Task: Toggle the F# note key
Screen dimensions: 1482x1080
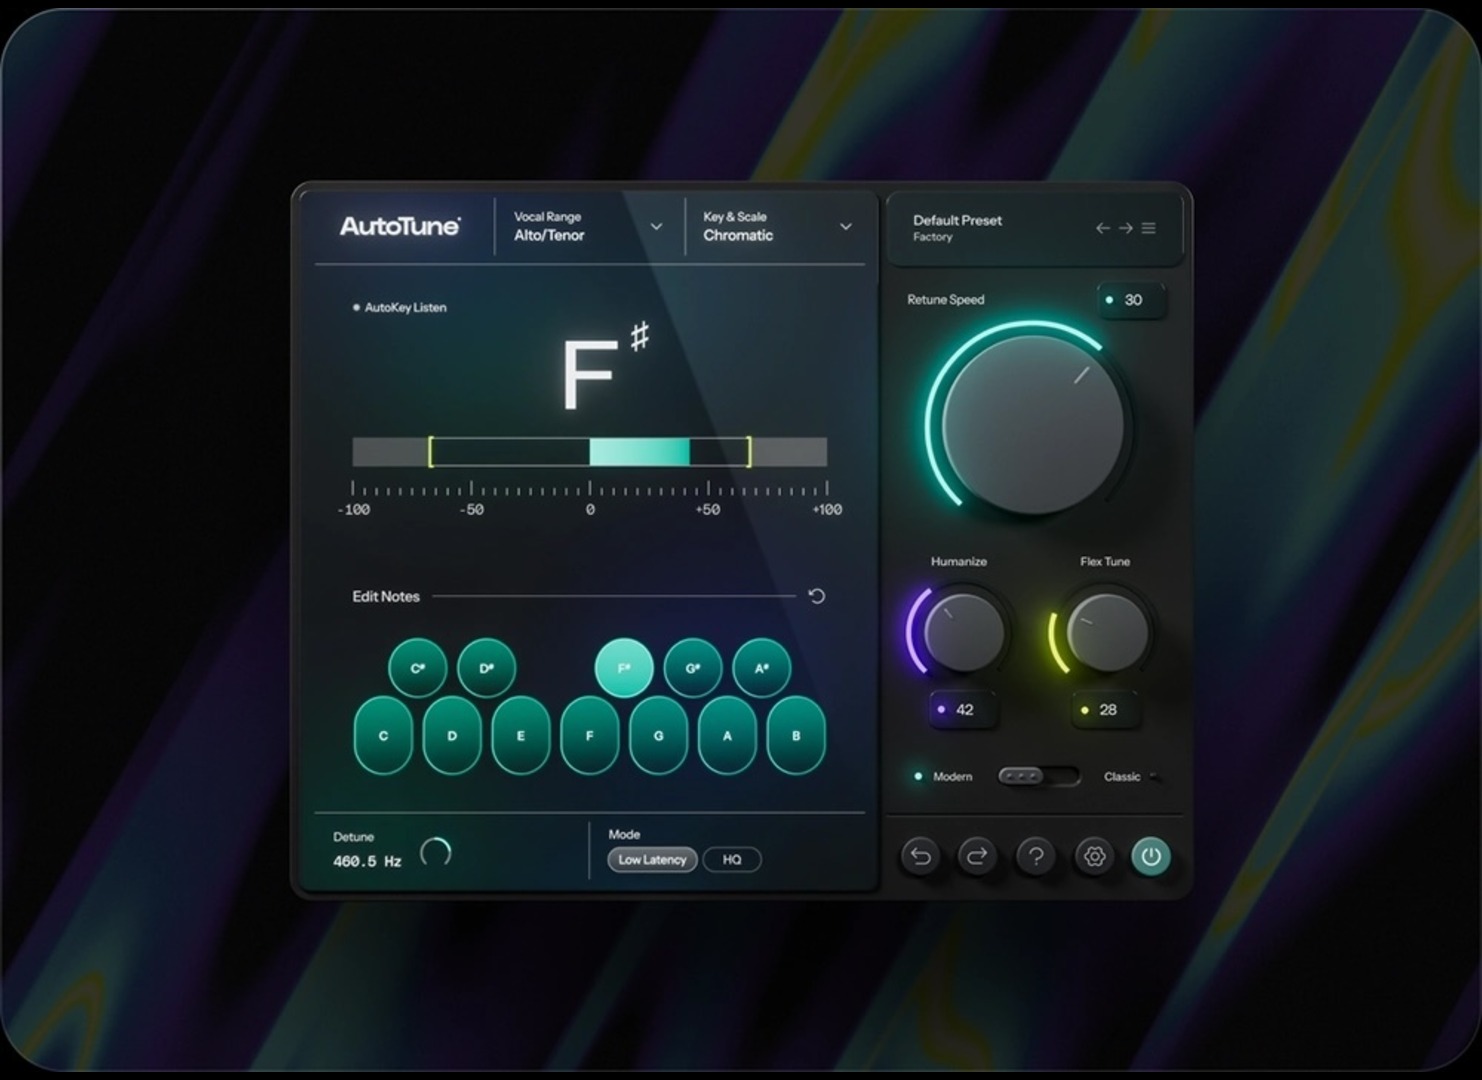Action: pyautogui.click(x=624, y=668)
